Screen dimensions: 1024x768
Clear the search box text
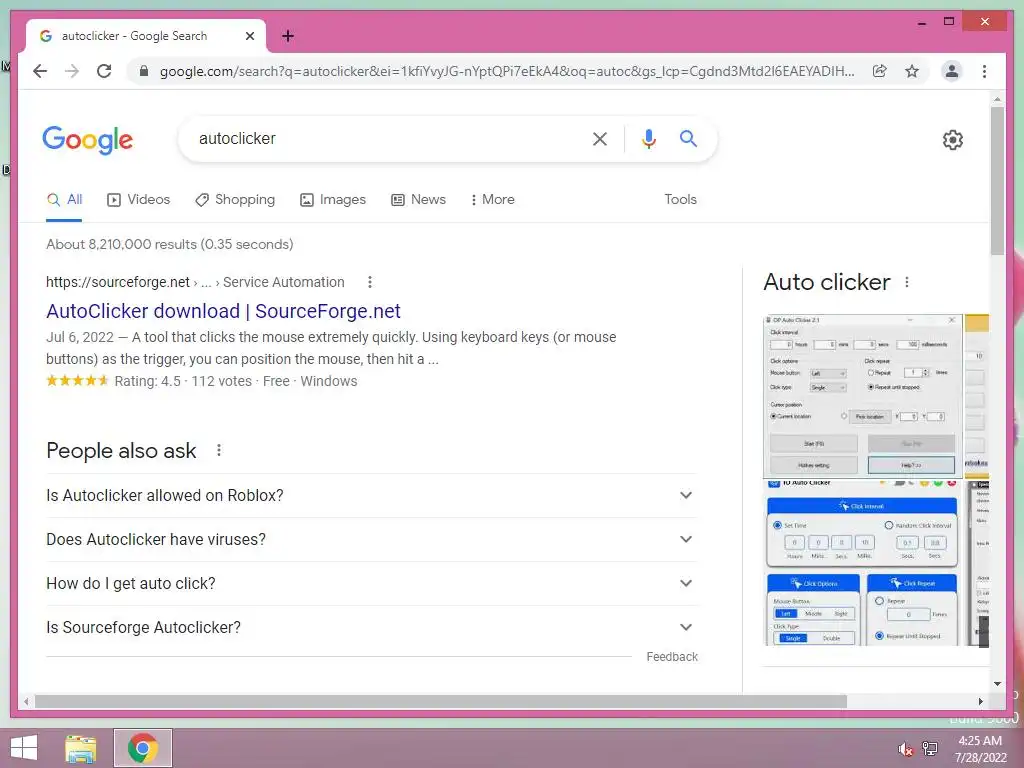(x=600, y=138)
